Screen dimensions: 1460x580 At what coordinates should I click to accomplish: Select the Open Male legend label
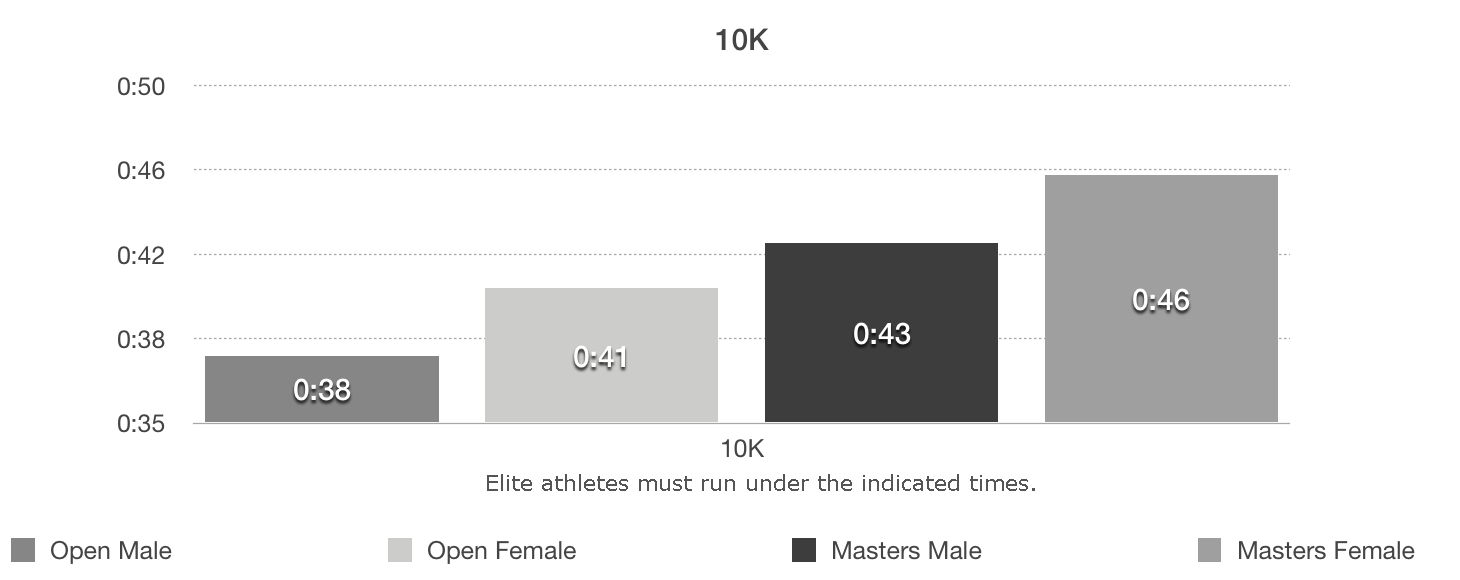pos(111,551)
